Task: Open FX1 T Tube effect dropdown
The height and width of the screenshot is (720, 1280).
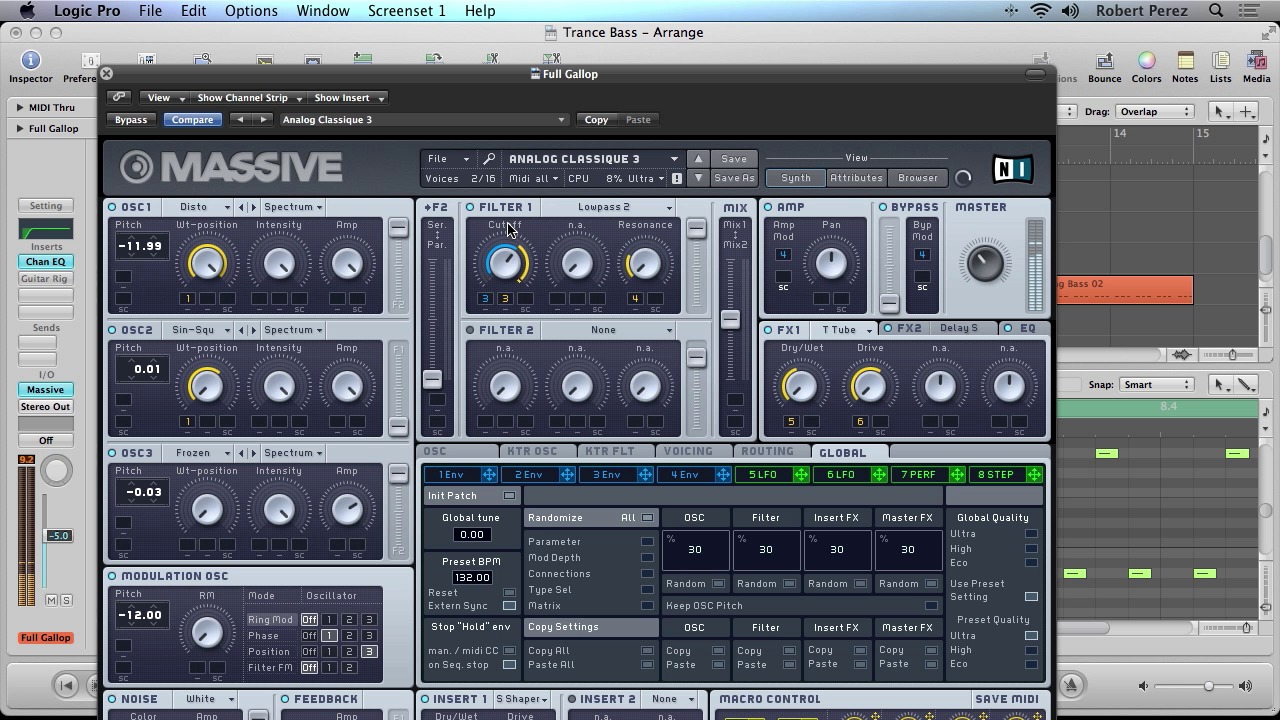Action: (846, 330)
